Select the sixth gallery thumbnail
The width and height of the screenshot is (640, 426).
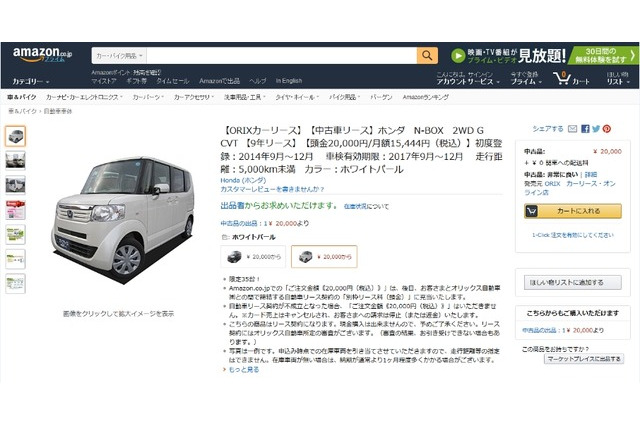tap(16, 259)
